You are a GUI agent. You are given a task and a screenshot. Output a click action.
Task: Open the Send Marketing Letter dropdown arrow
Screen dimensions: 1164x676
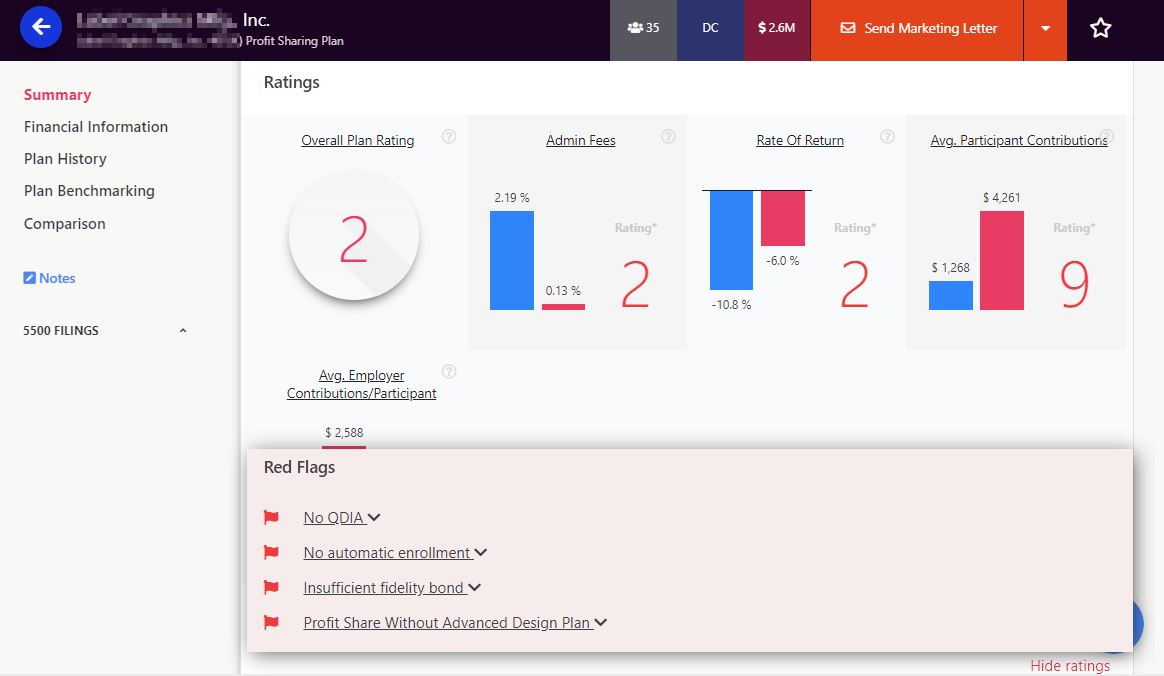pyautogui.click(x=1045, y=28)
